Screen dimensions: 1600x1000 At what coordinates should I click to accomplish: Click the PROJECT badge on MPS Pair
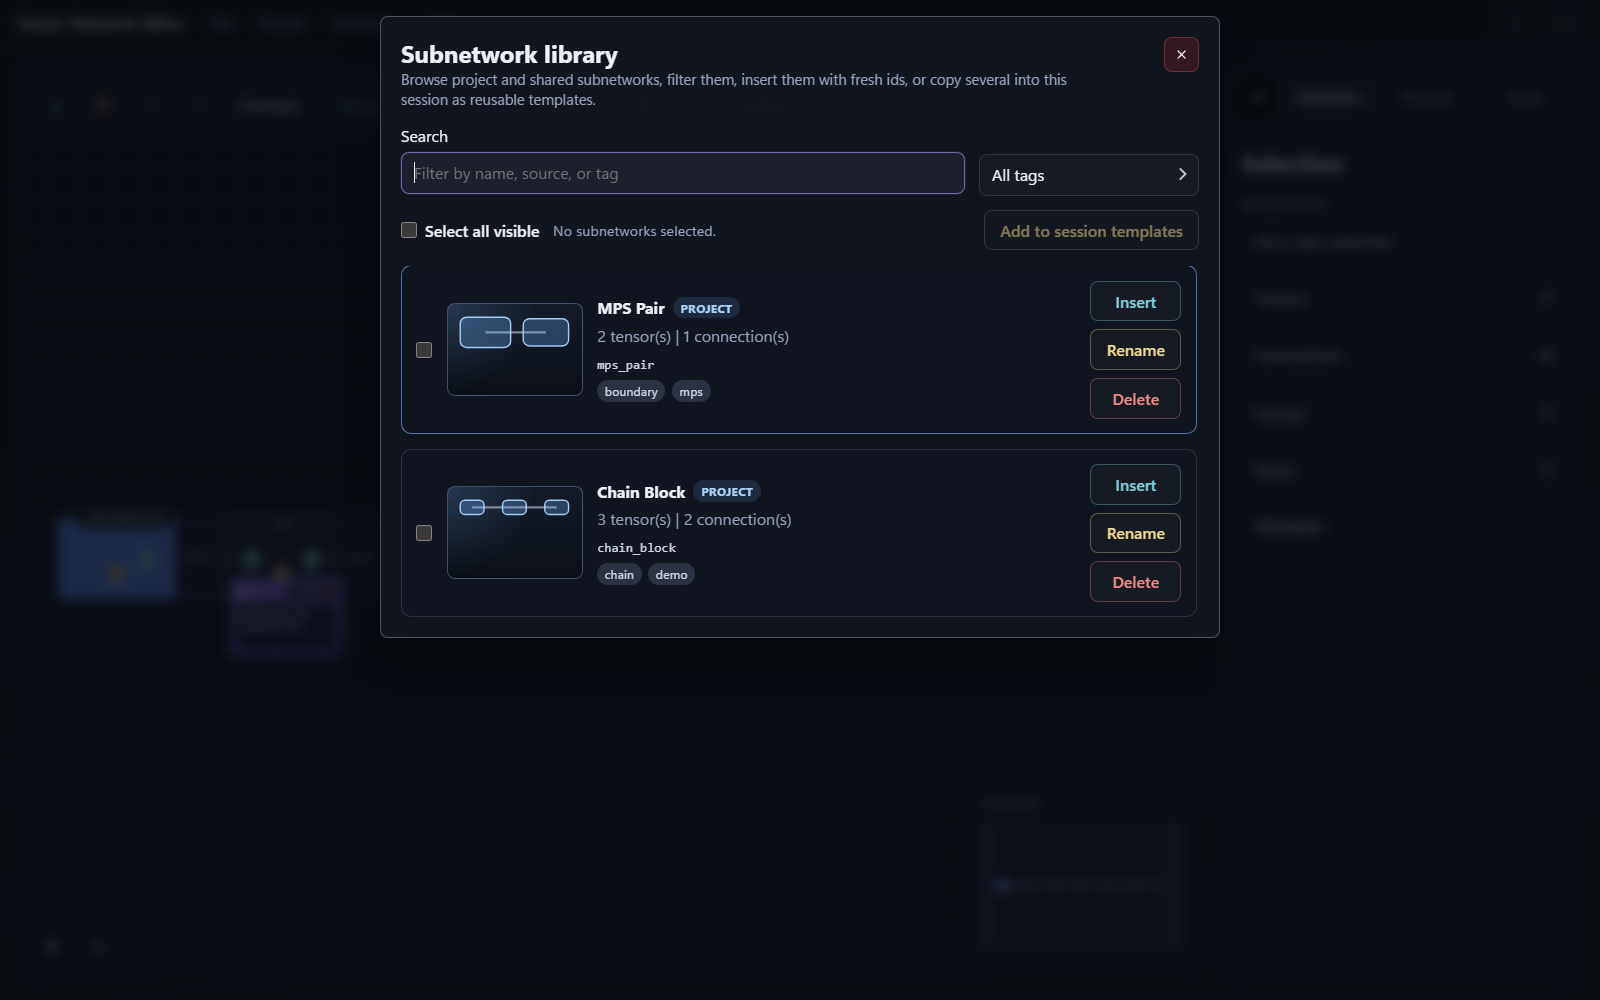pos(706,309)
